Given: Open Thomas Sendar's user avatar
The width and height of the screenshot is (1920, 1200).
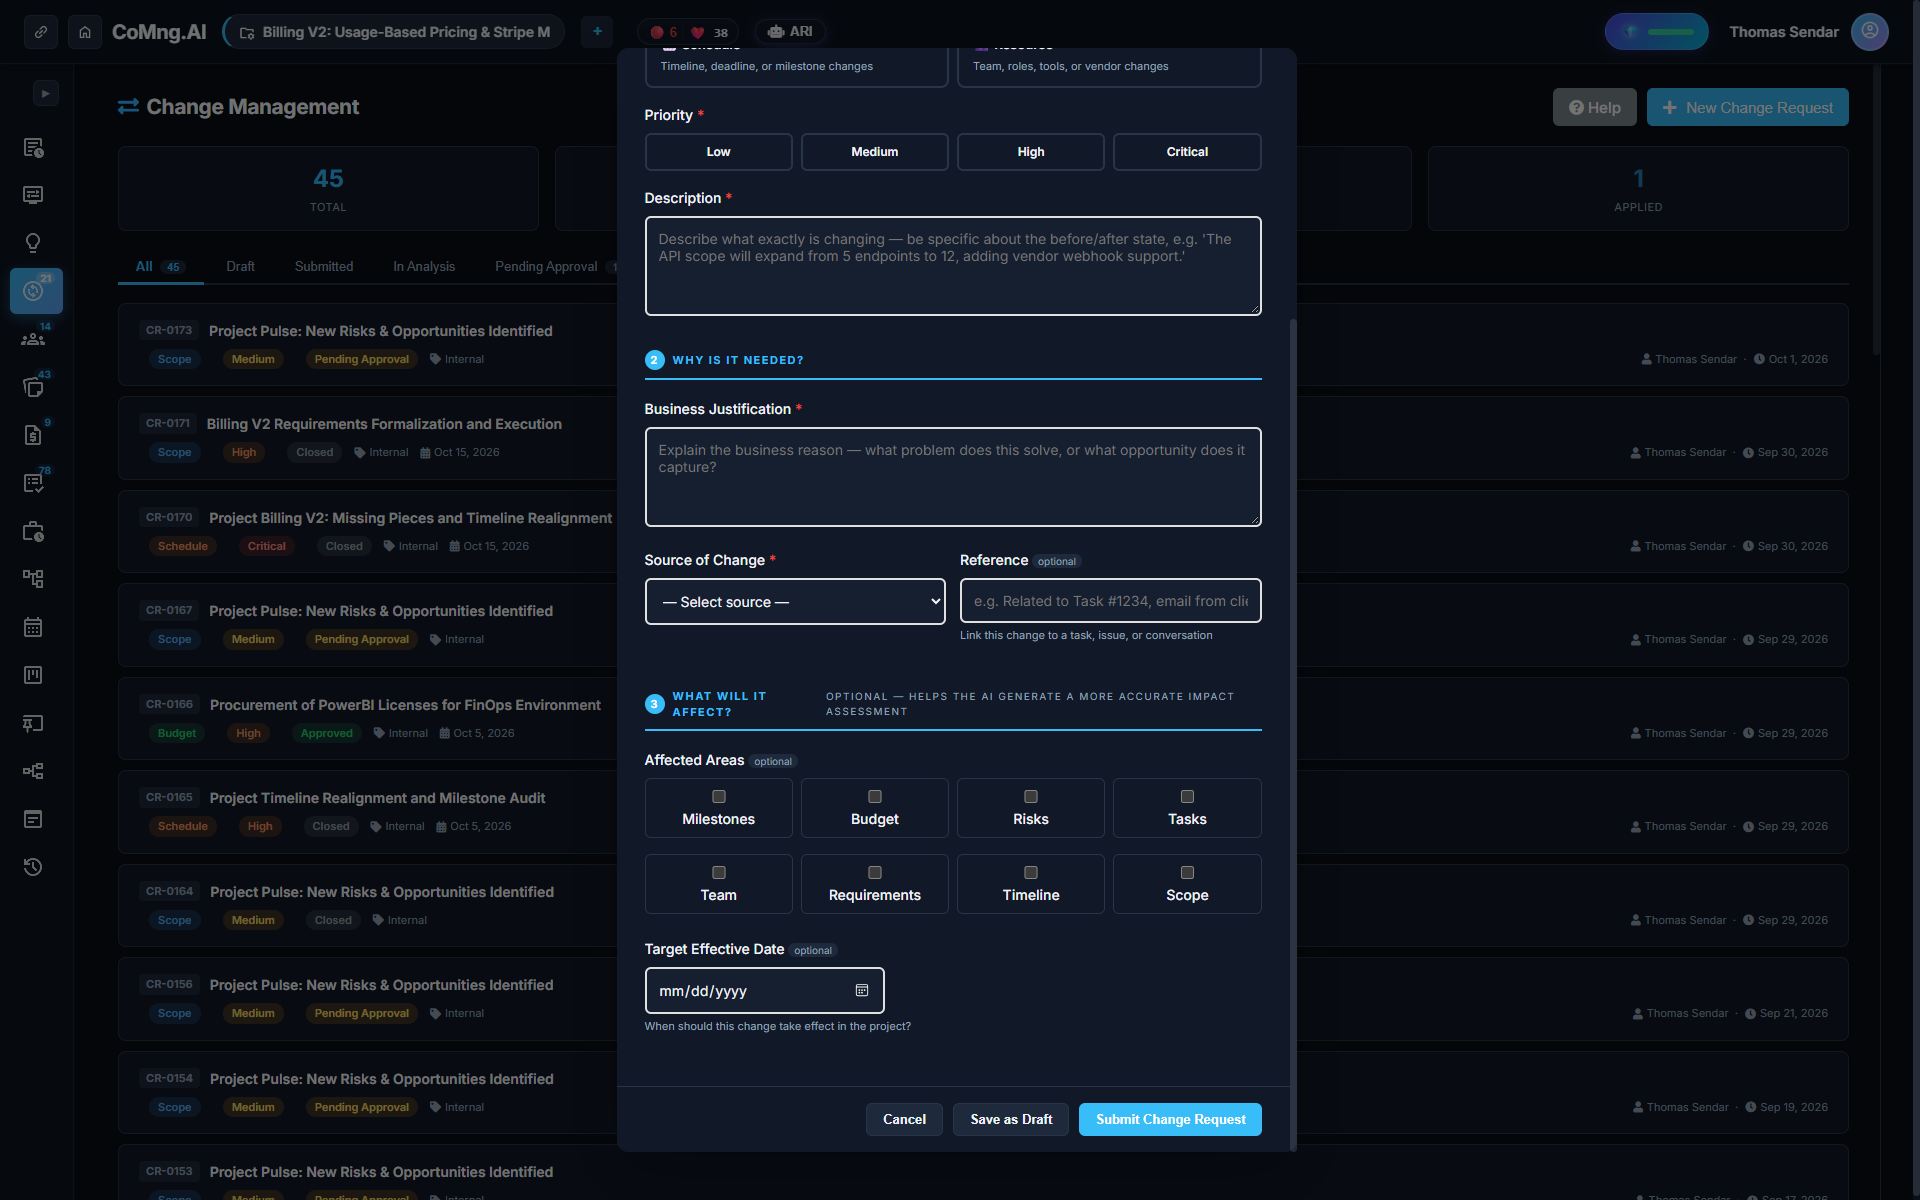Looking at the screenshot, I should click(x=1869, y=32).
